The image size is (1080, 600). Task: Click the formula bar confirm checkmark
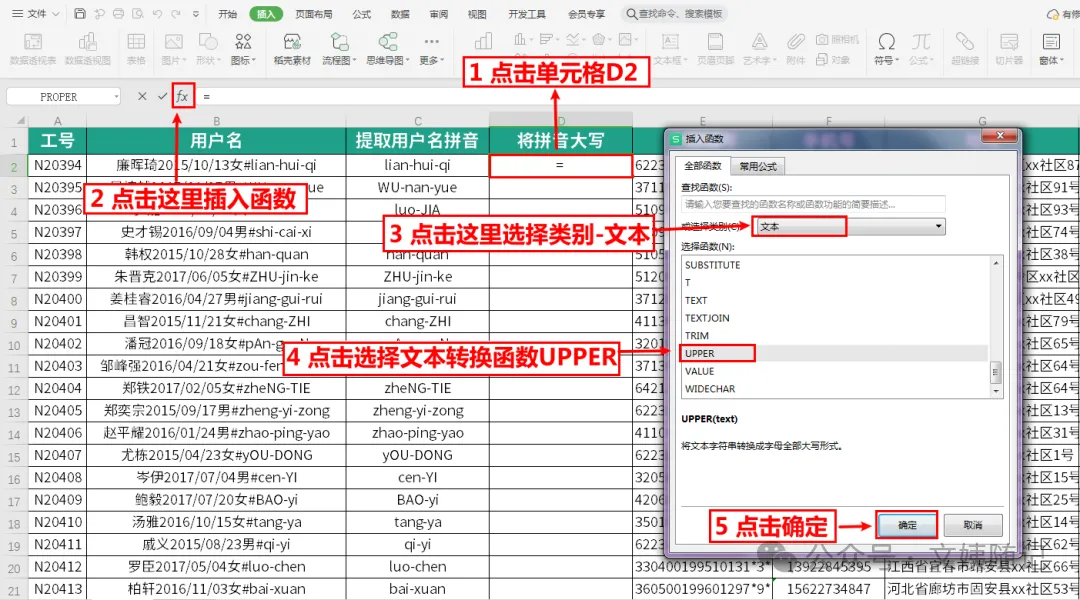coord(162,96)
